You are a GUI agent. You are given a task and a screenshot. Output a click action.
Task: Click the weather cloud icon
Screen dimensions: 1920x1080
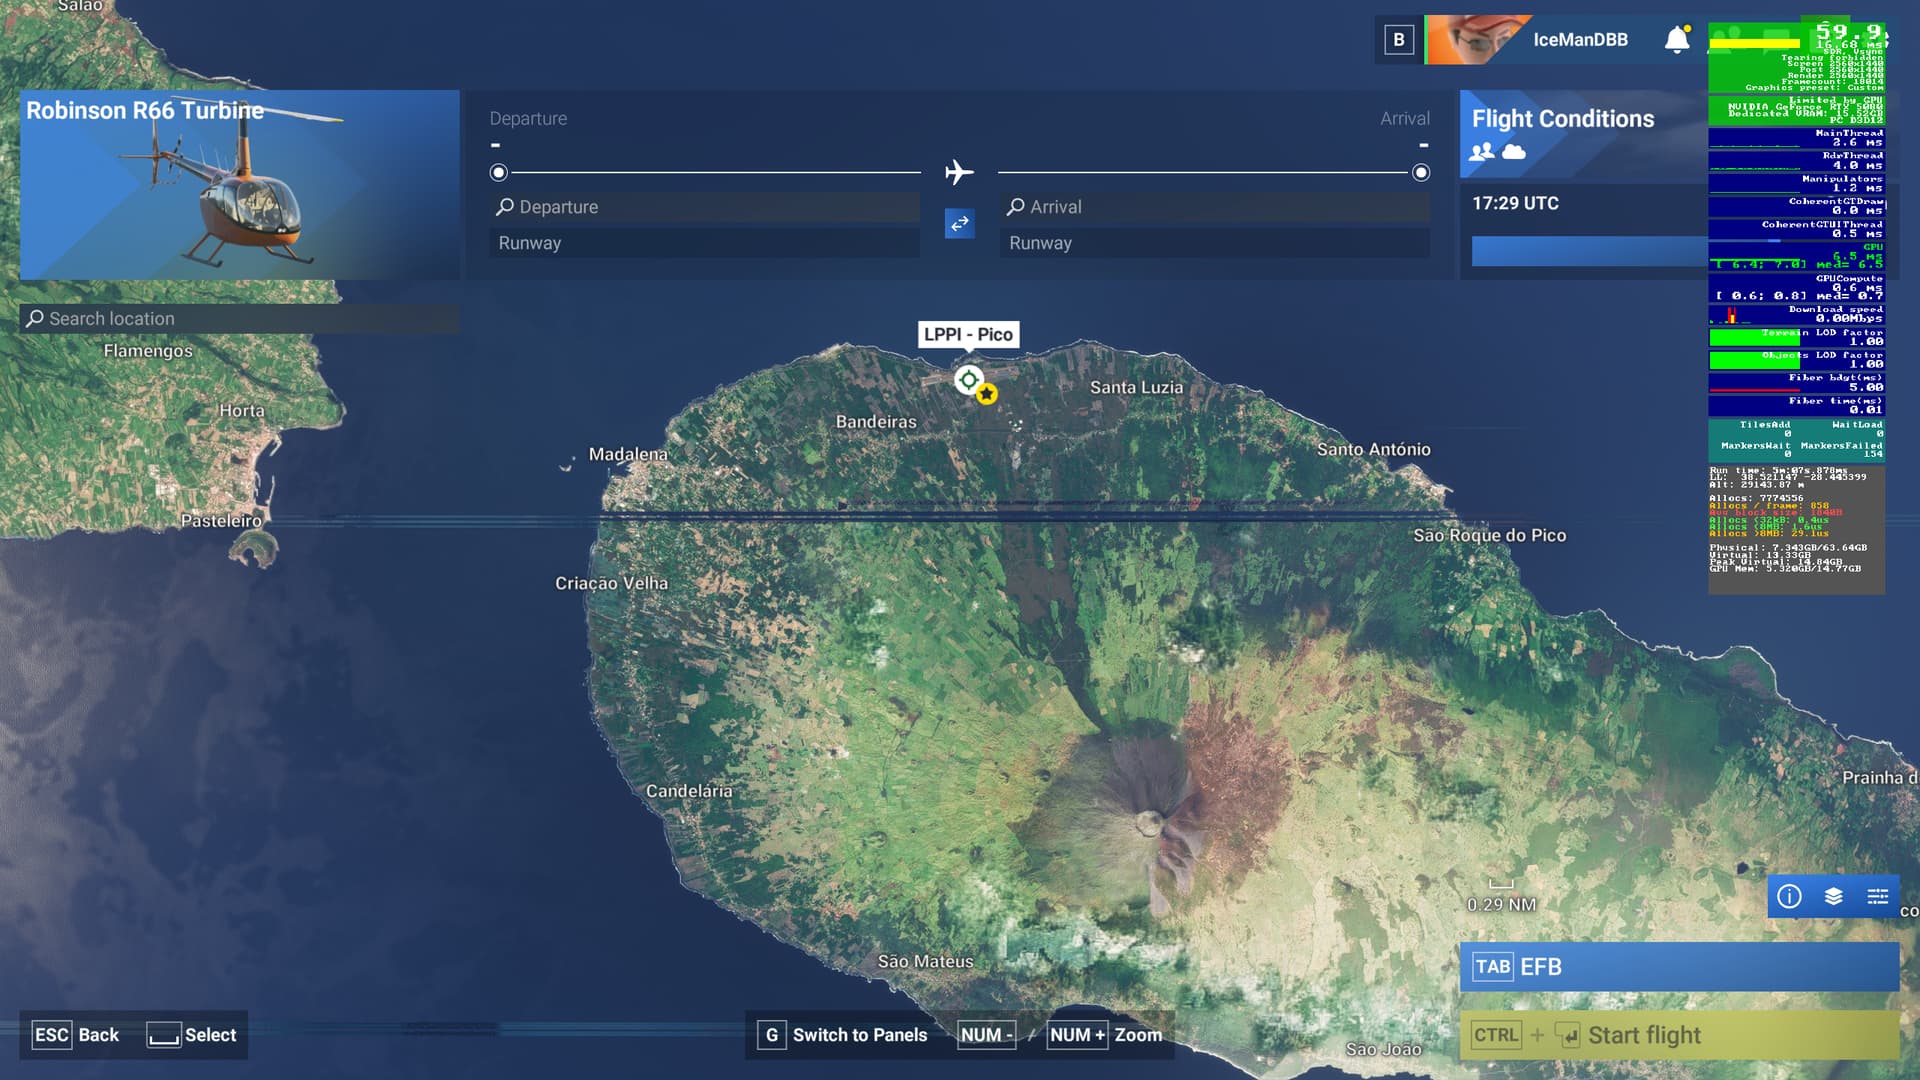pyautogui.click(x=1514, y=152)
